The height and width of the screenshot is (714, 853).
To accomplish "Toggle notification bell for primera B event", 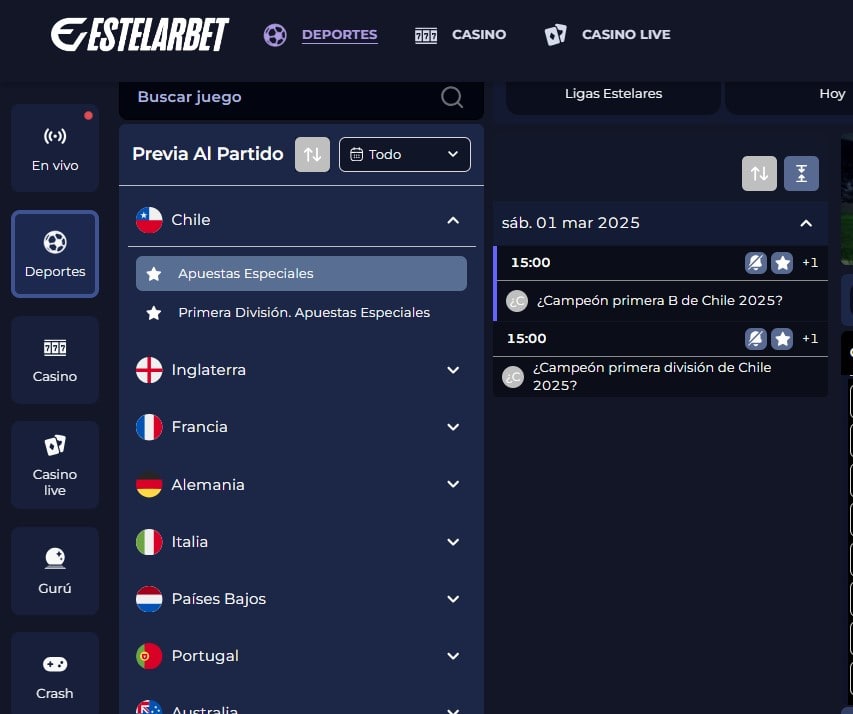I will [x=756, y=263].
